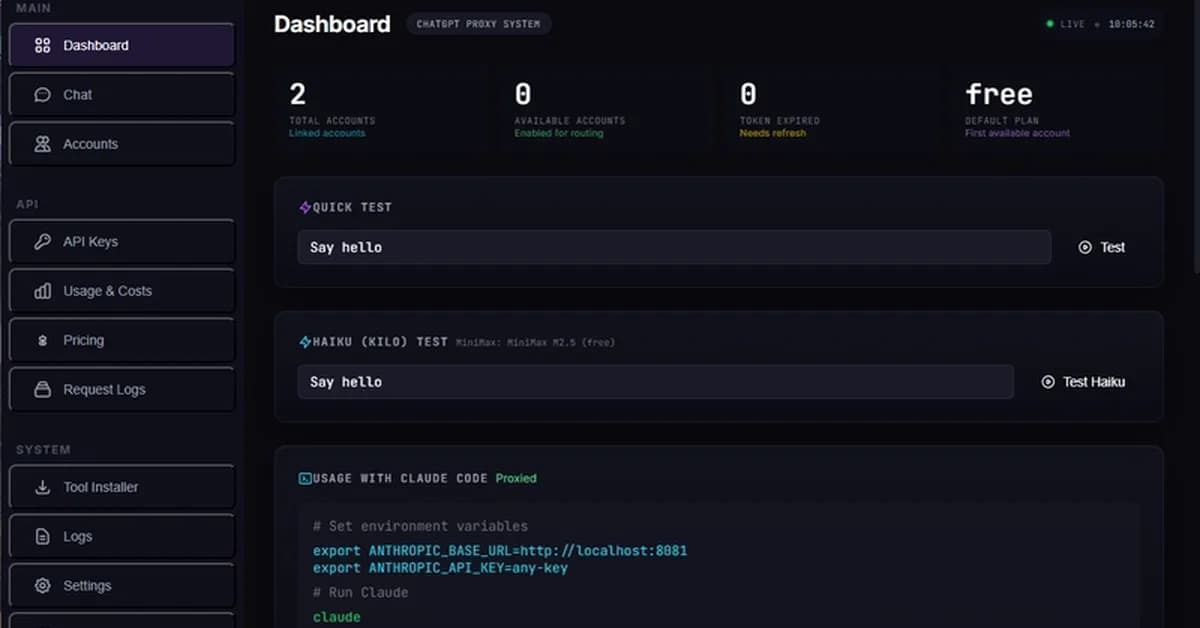The width and height of the screenshot is (1200, 628).
Task: Click the Say hello input field
Action: [674, 247]
